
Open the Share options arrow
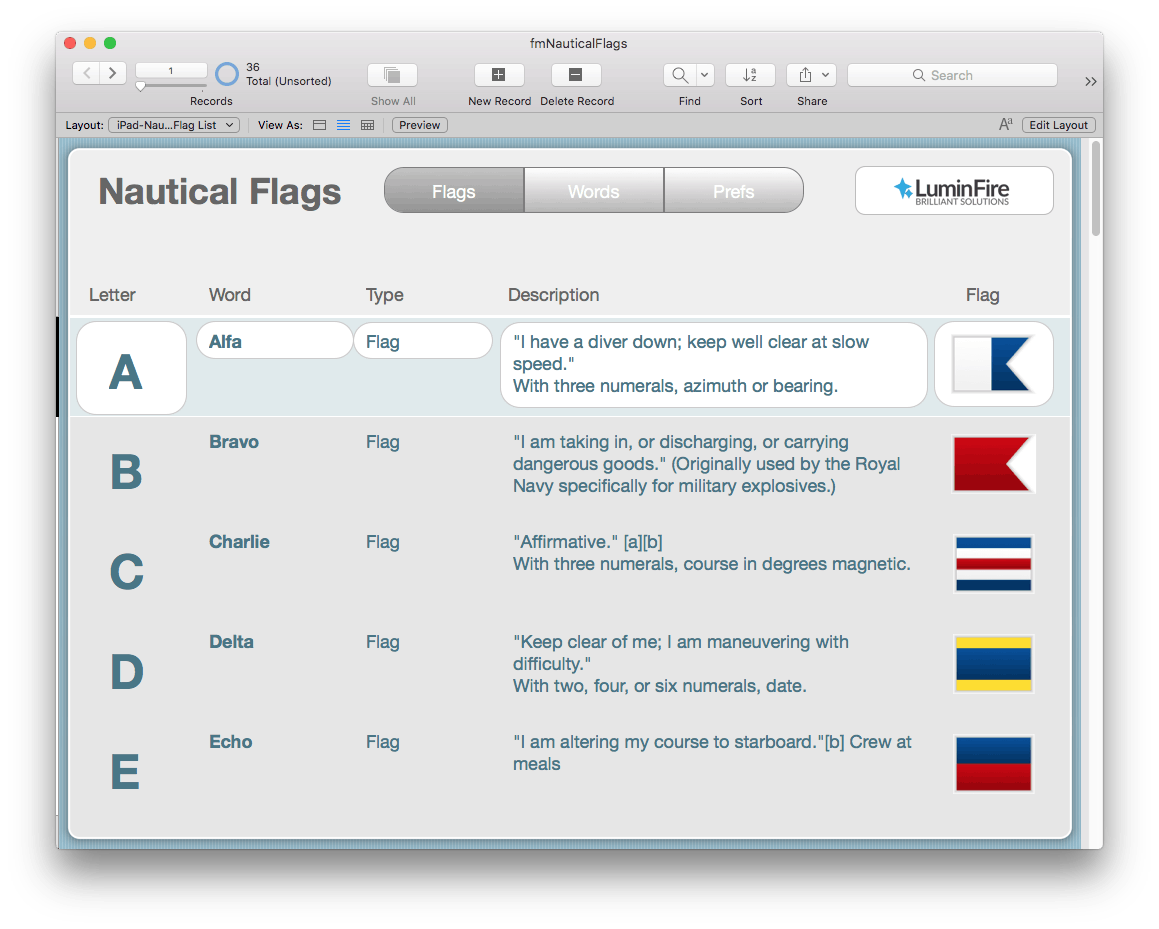[828, 75]
